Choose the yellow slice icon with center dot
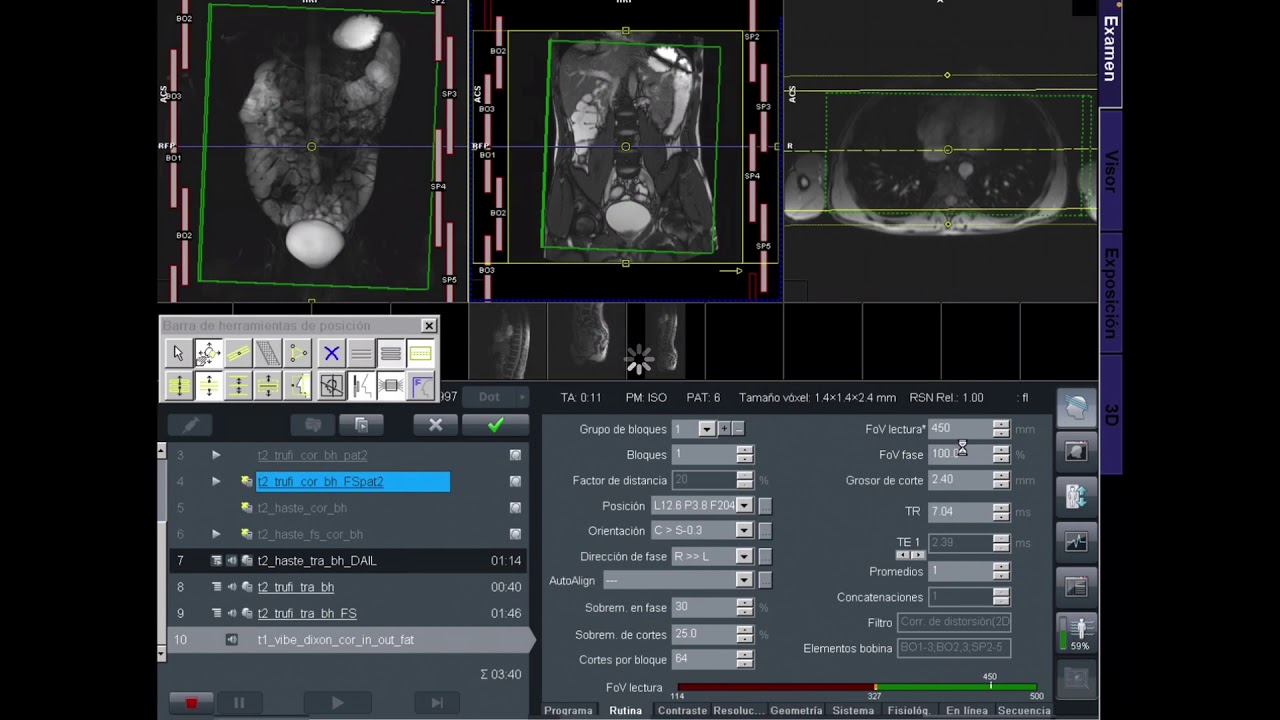 click(238, 353)
